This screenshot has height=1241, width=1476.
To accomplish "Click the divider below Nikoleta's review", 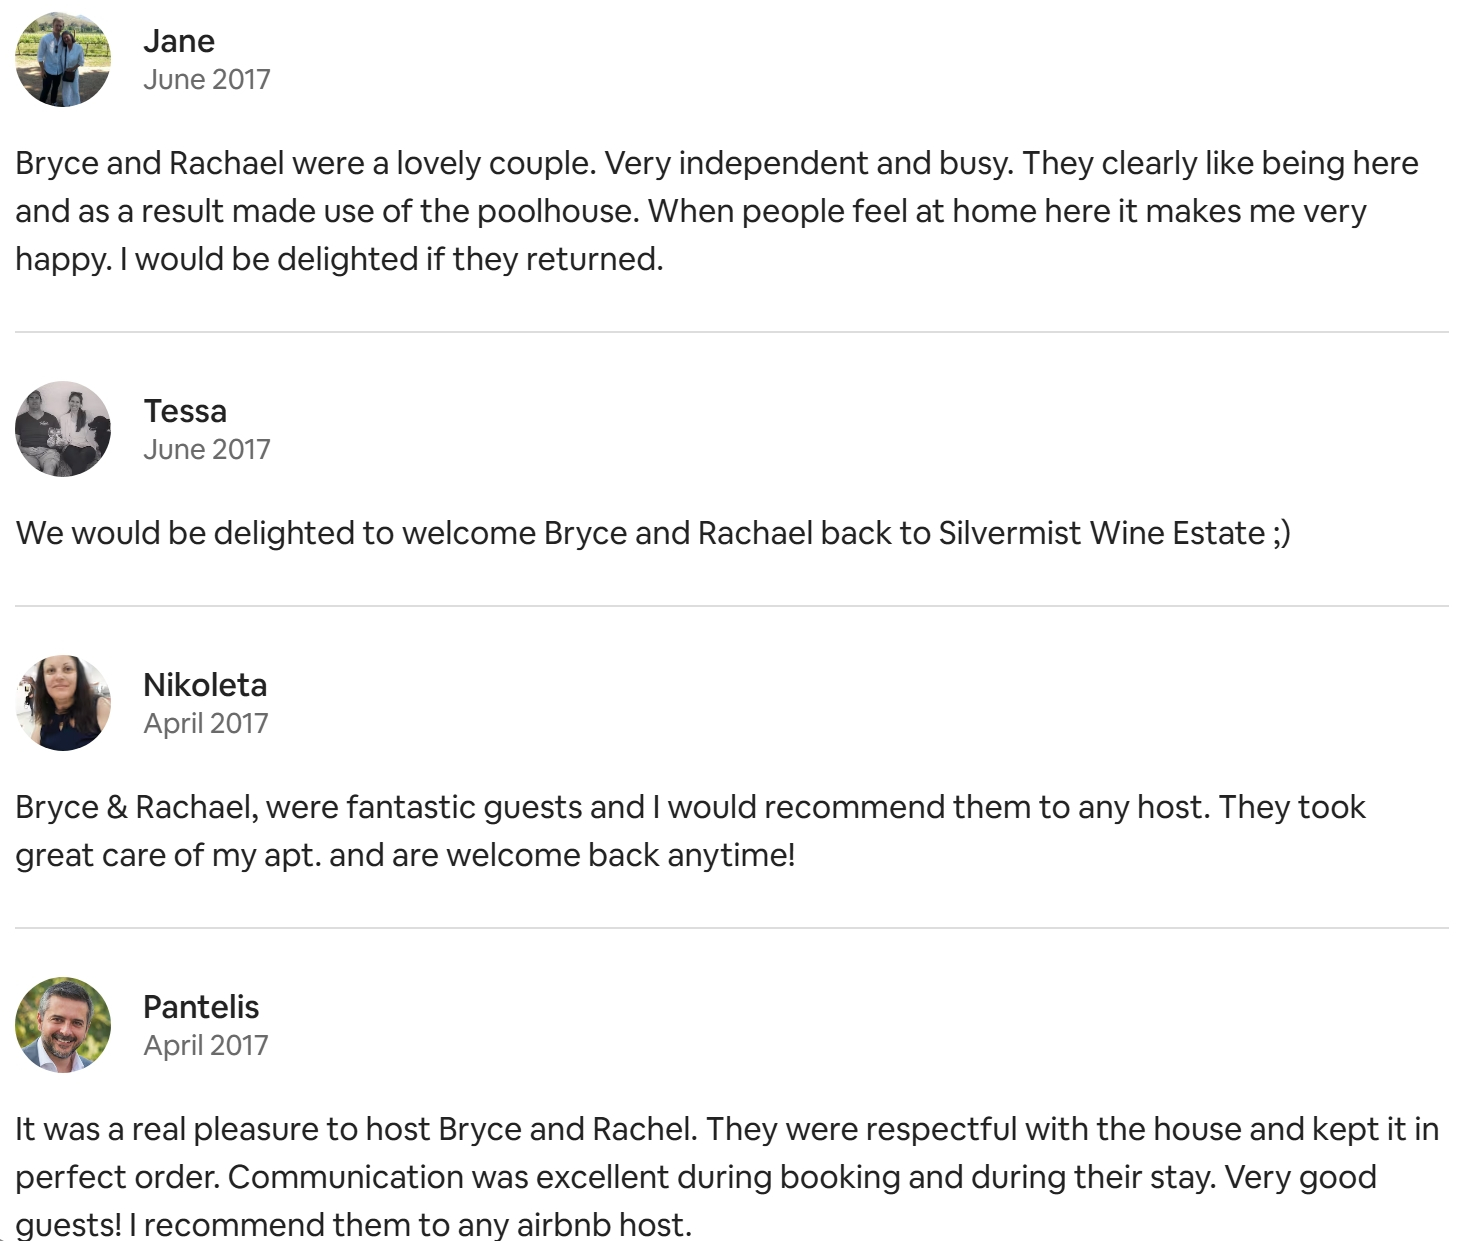I will [x=731, y=928].
